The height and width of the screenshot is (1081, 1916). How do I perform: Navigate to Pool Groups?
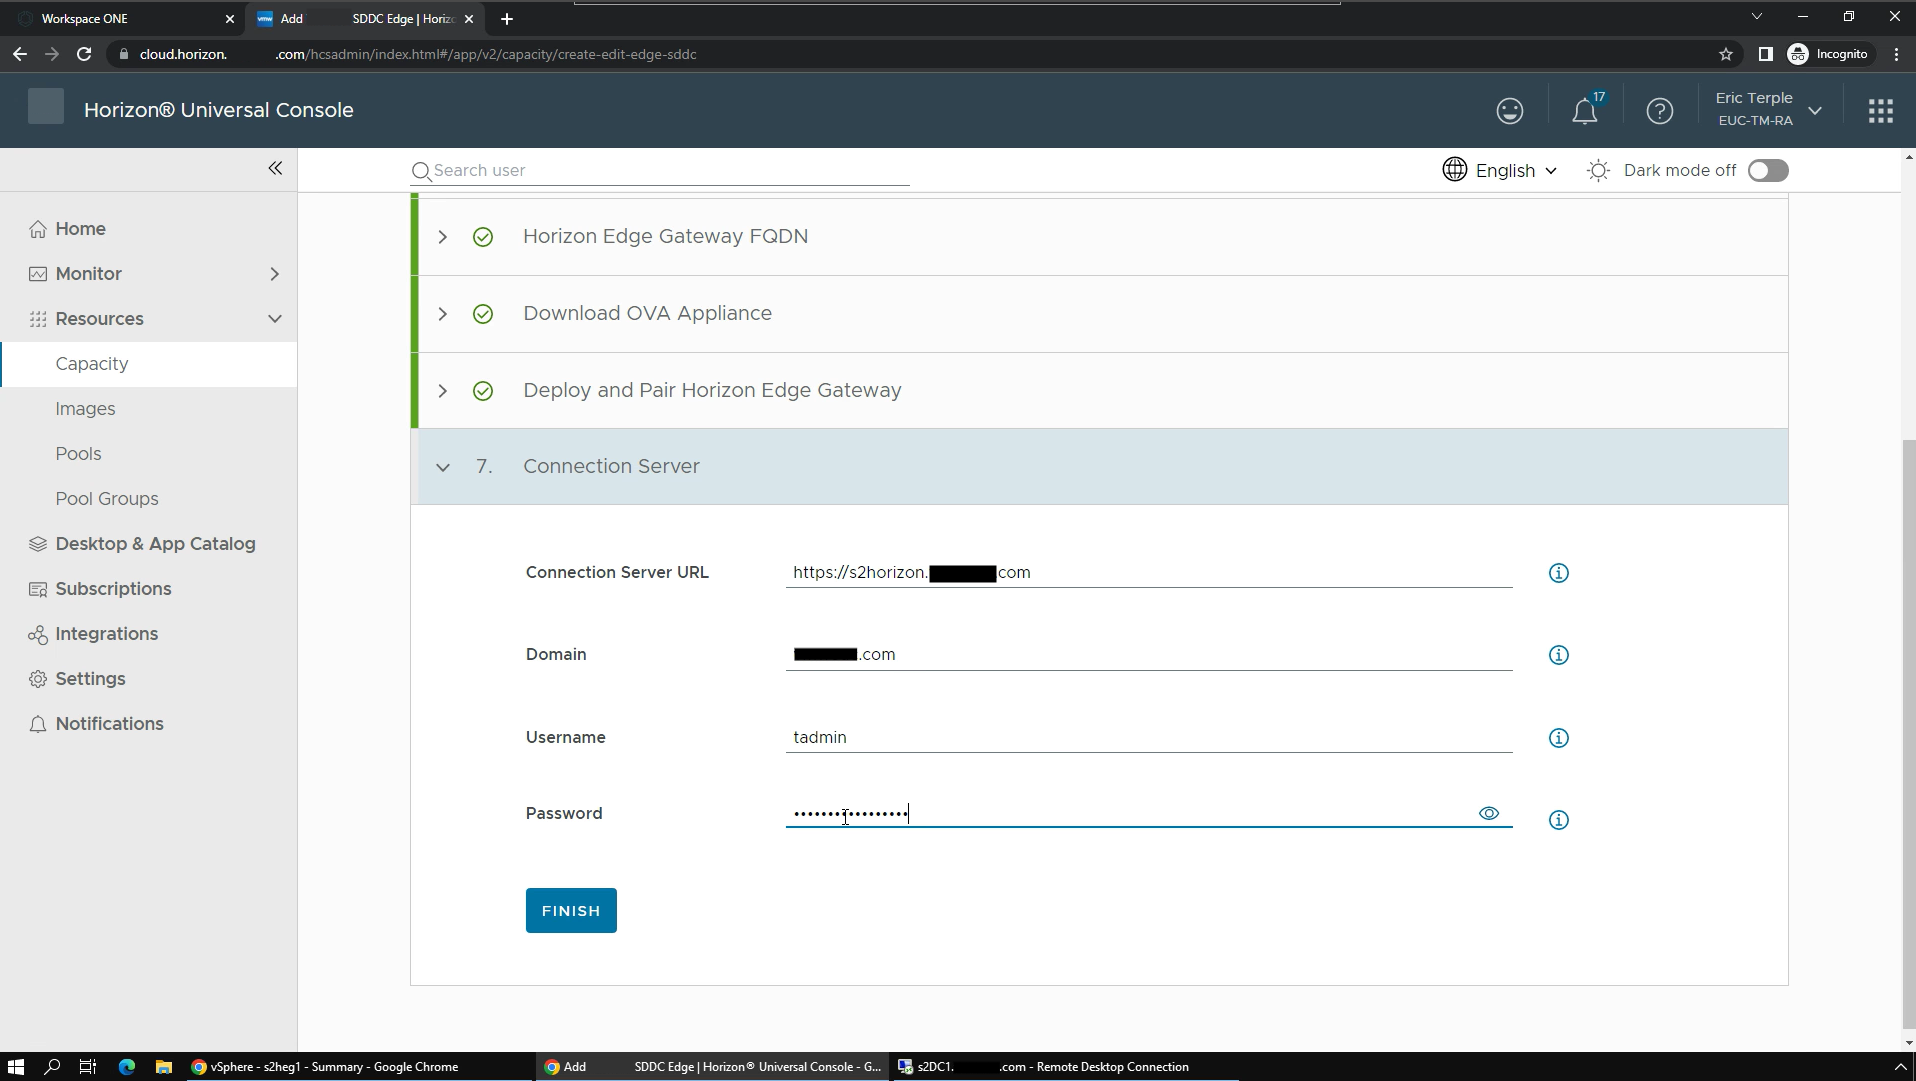pos(107,498)
